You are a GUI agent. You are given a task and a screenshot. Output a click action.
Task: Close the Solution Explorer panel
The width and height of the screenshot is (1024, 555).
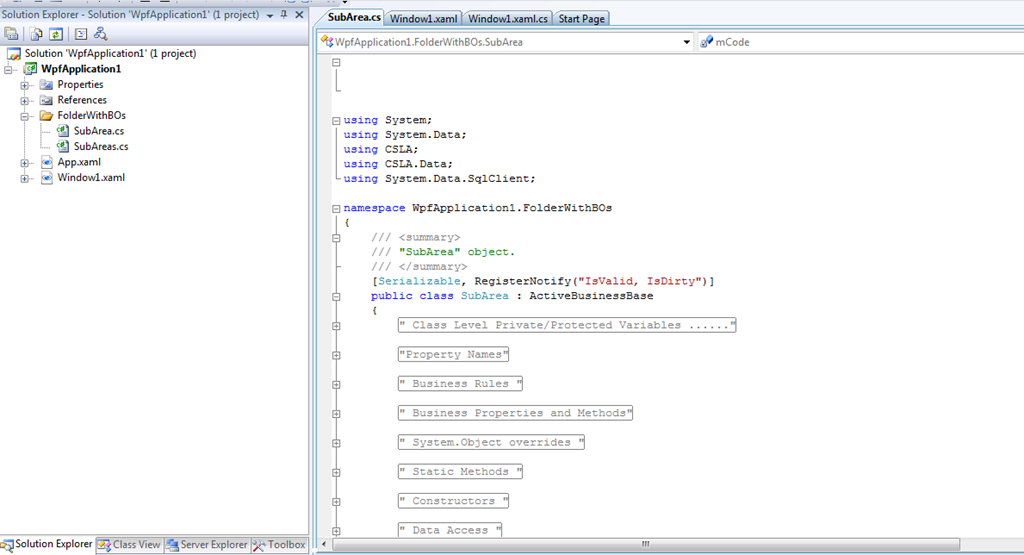point(299,14)
